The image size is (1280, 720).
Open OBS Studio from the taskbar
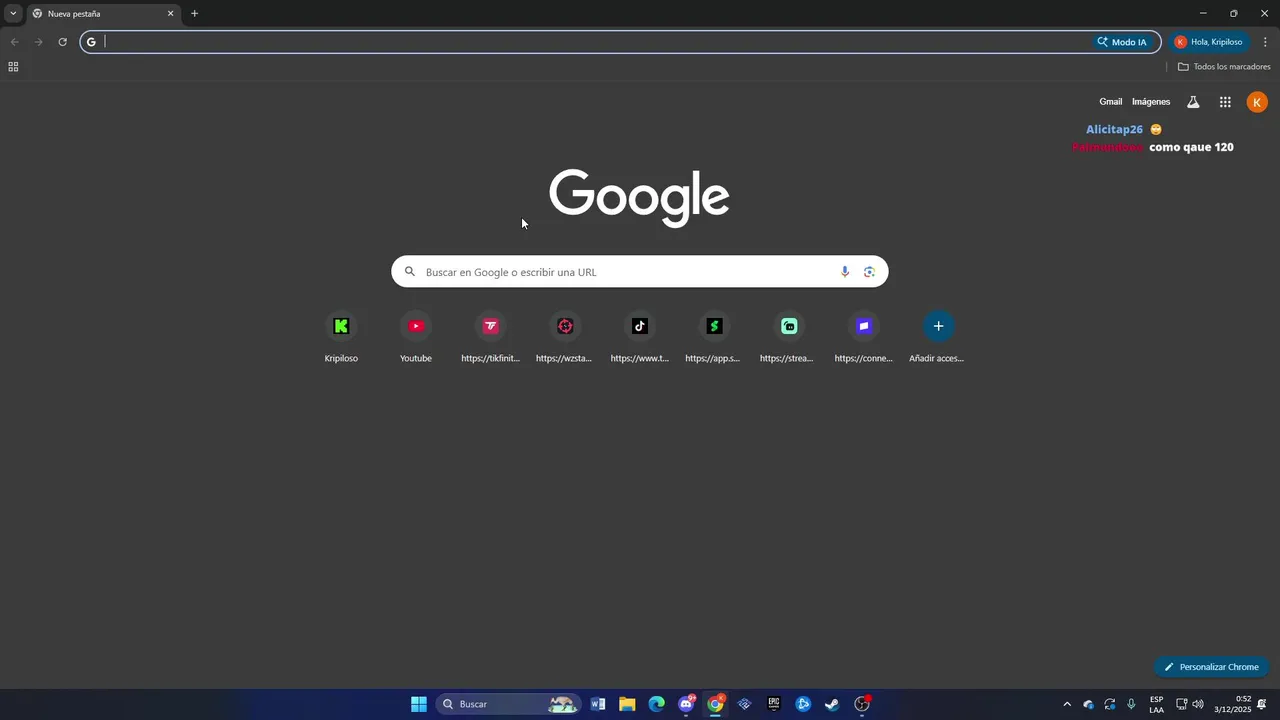[x=862, y=704]
